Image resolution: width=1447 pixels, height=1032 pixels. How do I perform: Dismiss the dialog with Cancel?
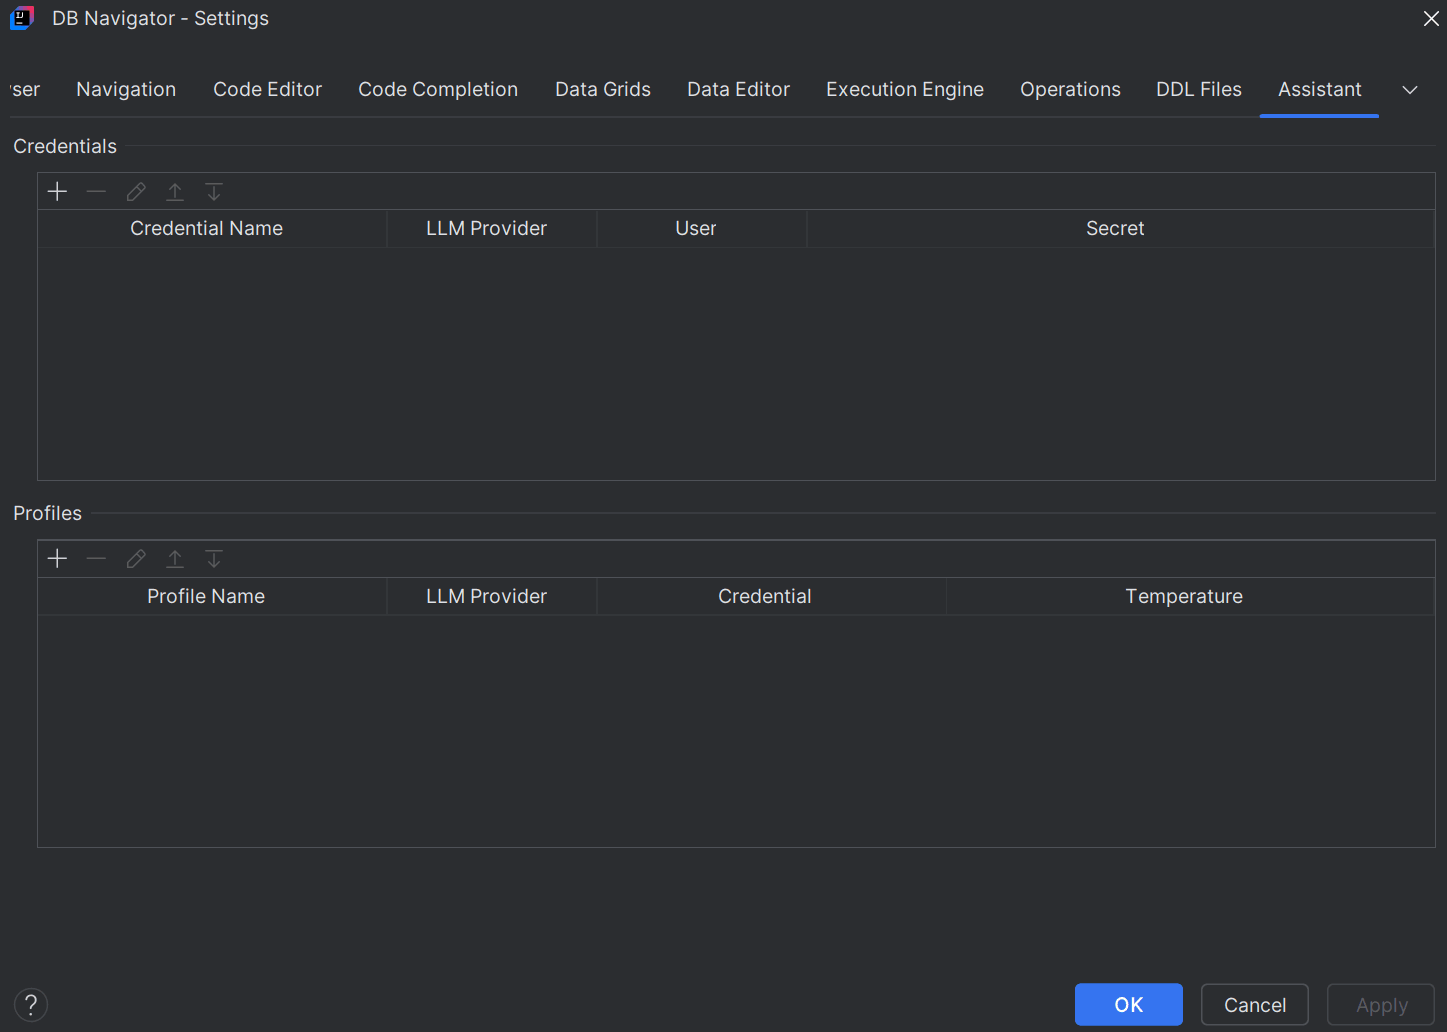tap(1254, 1004)
